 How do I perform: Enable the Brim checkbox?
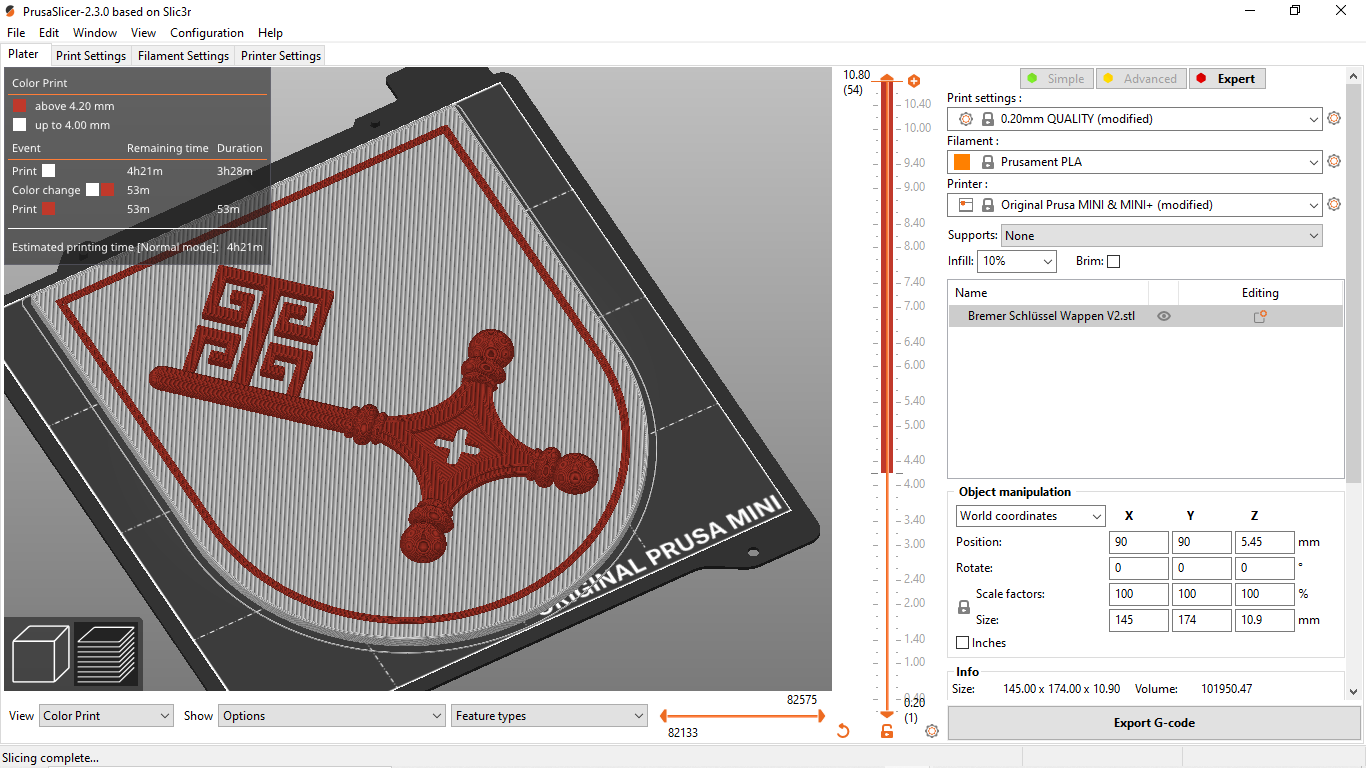pos(1113,261)
